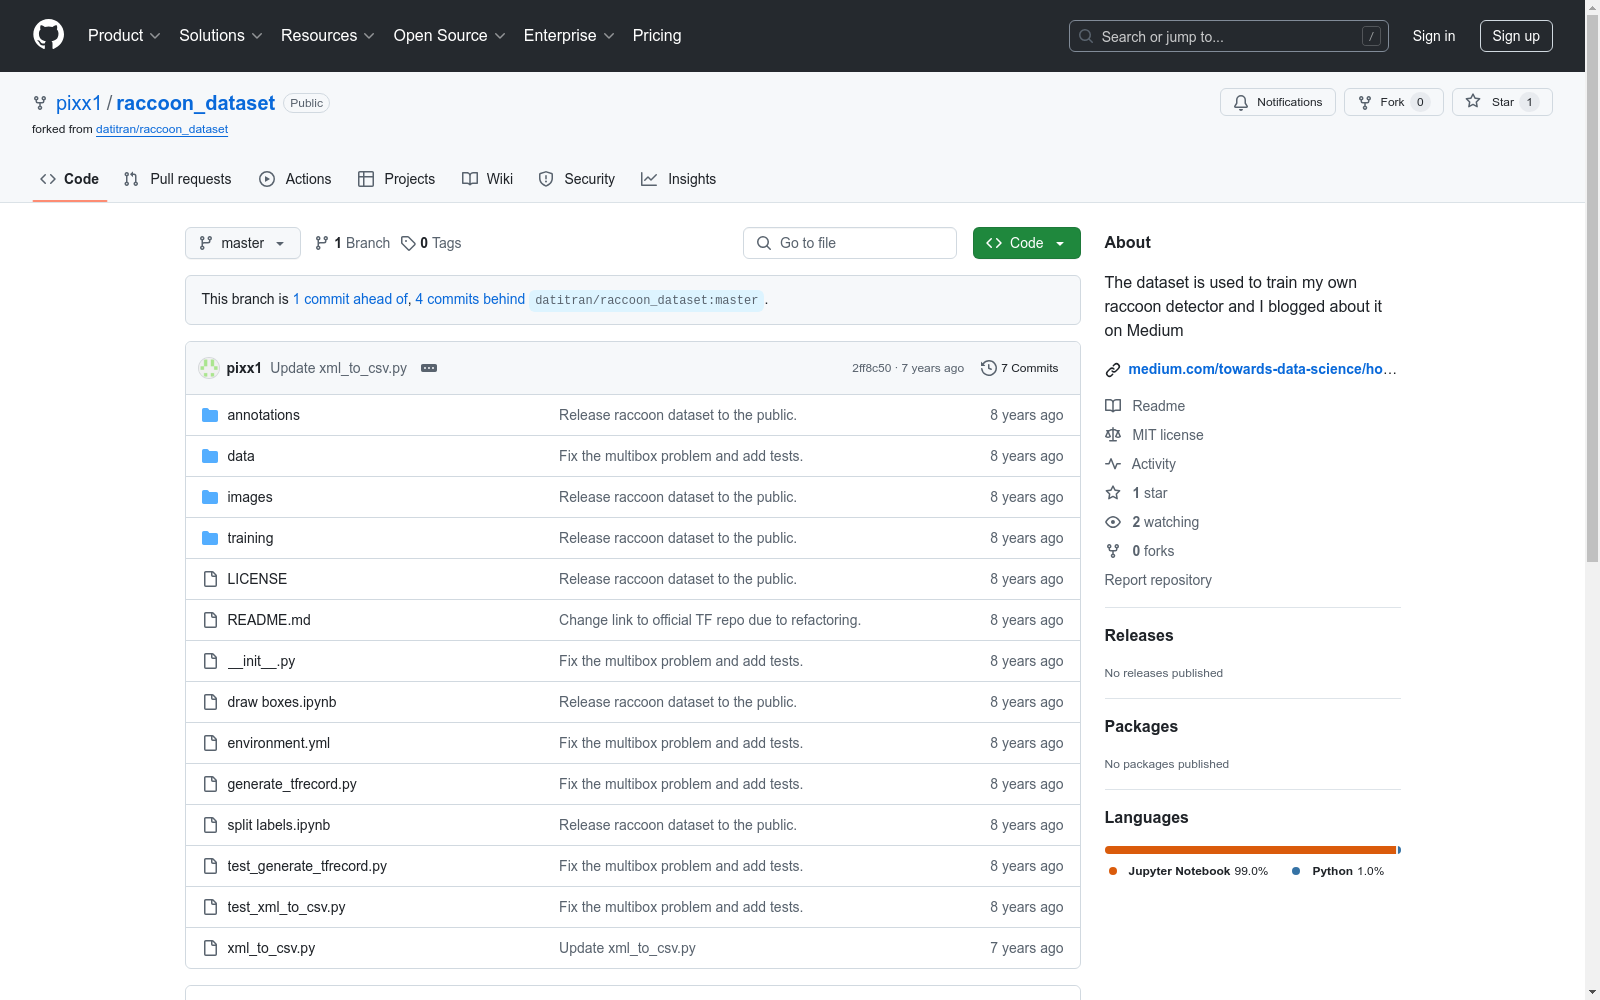
Task: Open the Resources dropdown menu
Action: click(x=328, y=35)
